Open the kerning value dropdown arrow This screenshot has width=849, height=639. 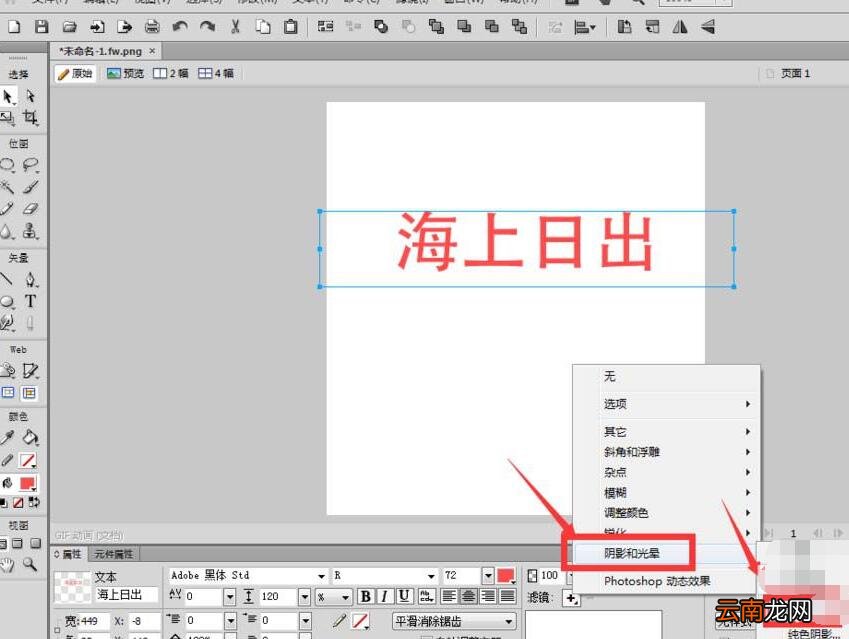click(230, 596)
